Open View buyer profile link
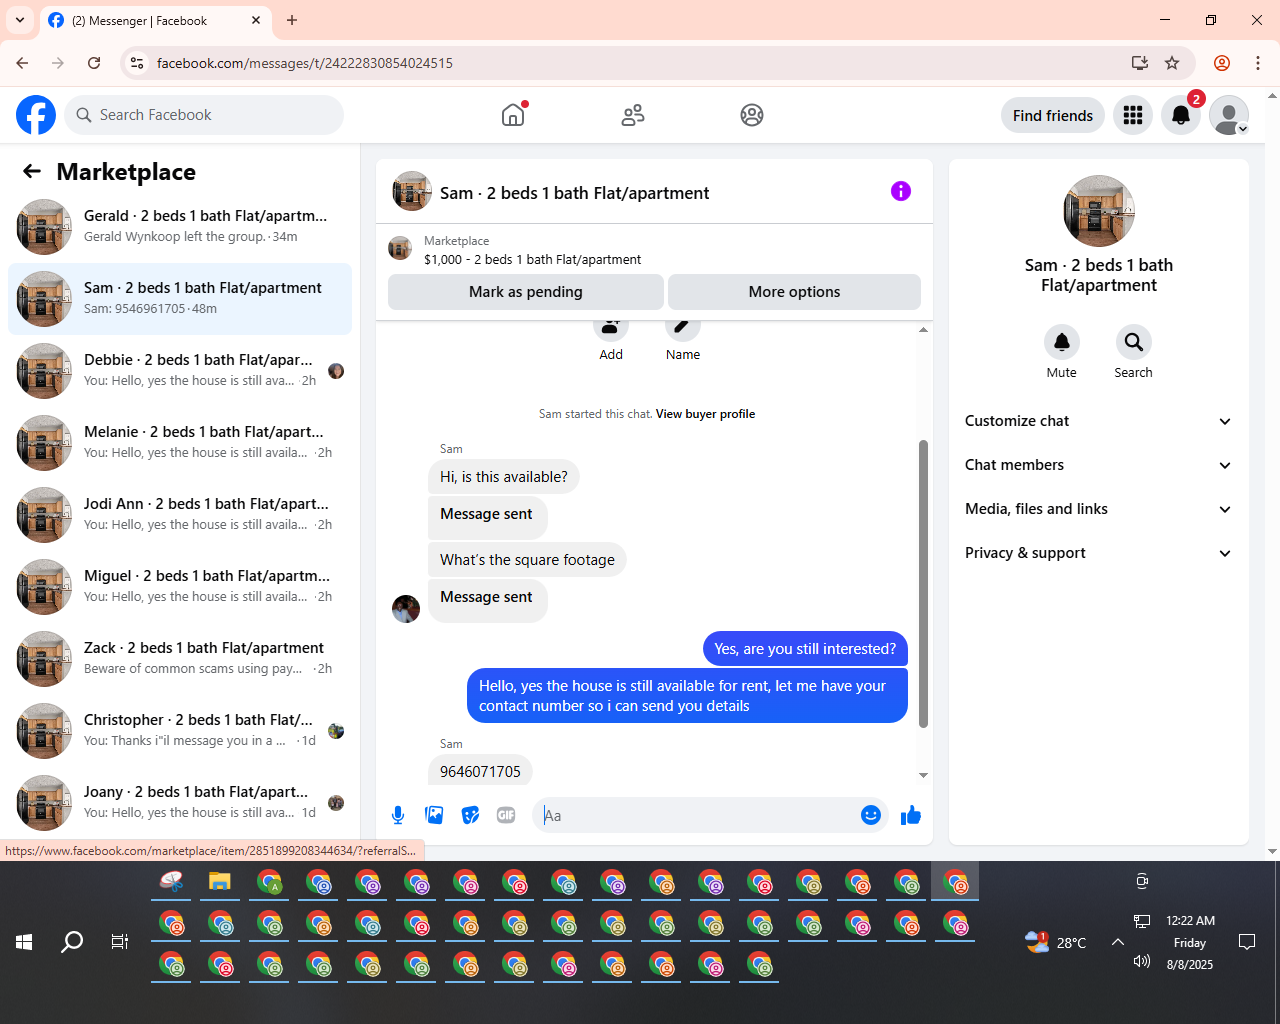 click(705, 414)
